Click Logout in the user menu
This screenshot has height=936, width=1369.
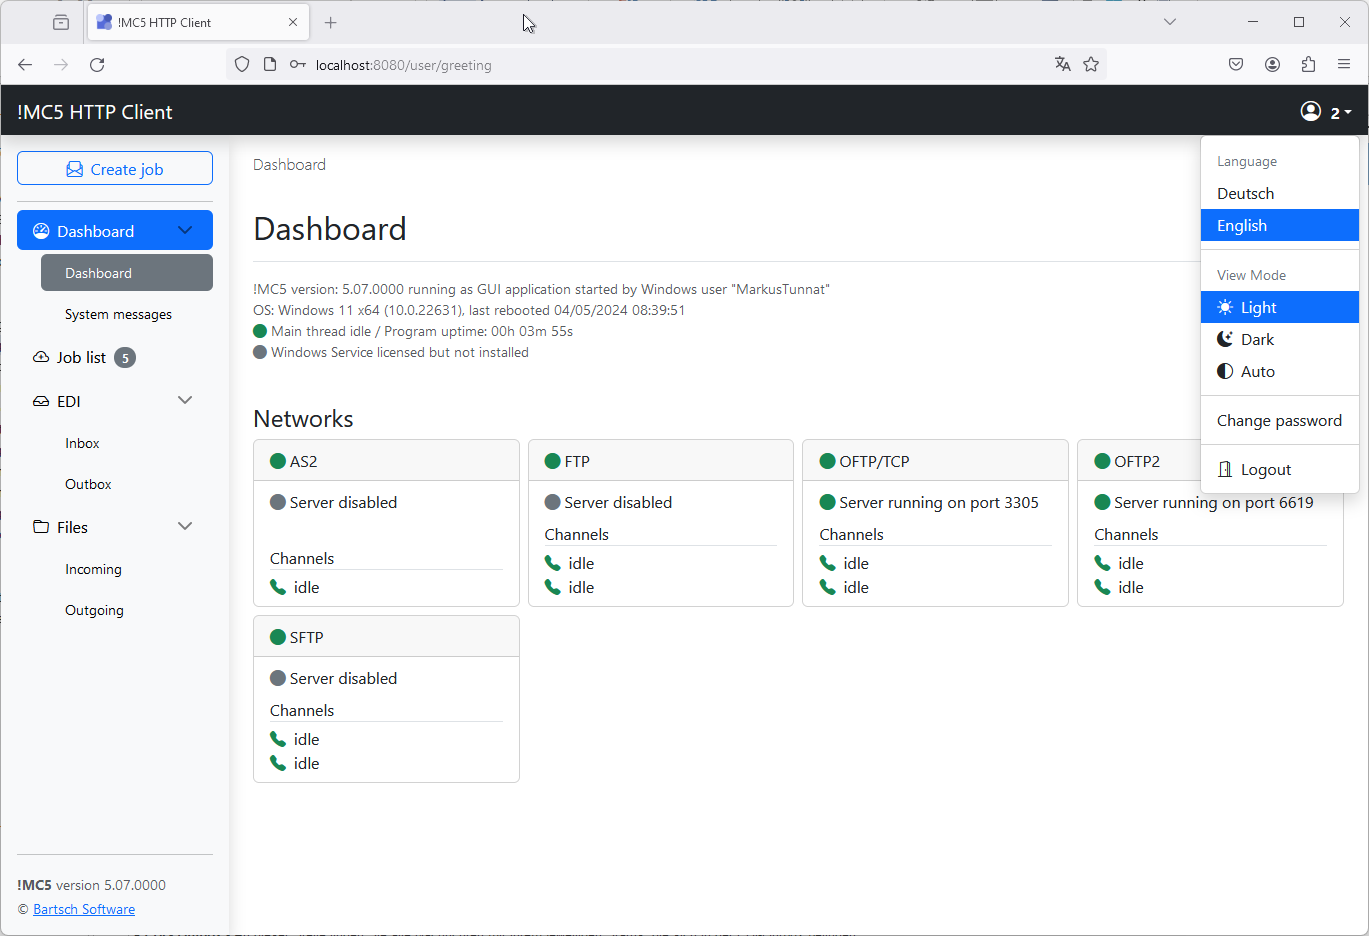click(x=1280, y=469)
